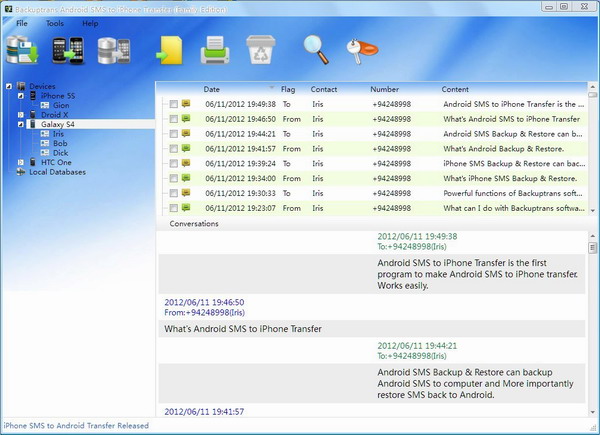The height and width of the screenshot is (435, 600).
Task: Check the box for 19:46:50 message
Action: click(174, 119)
